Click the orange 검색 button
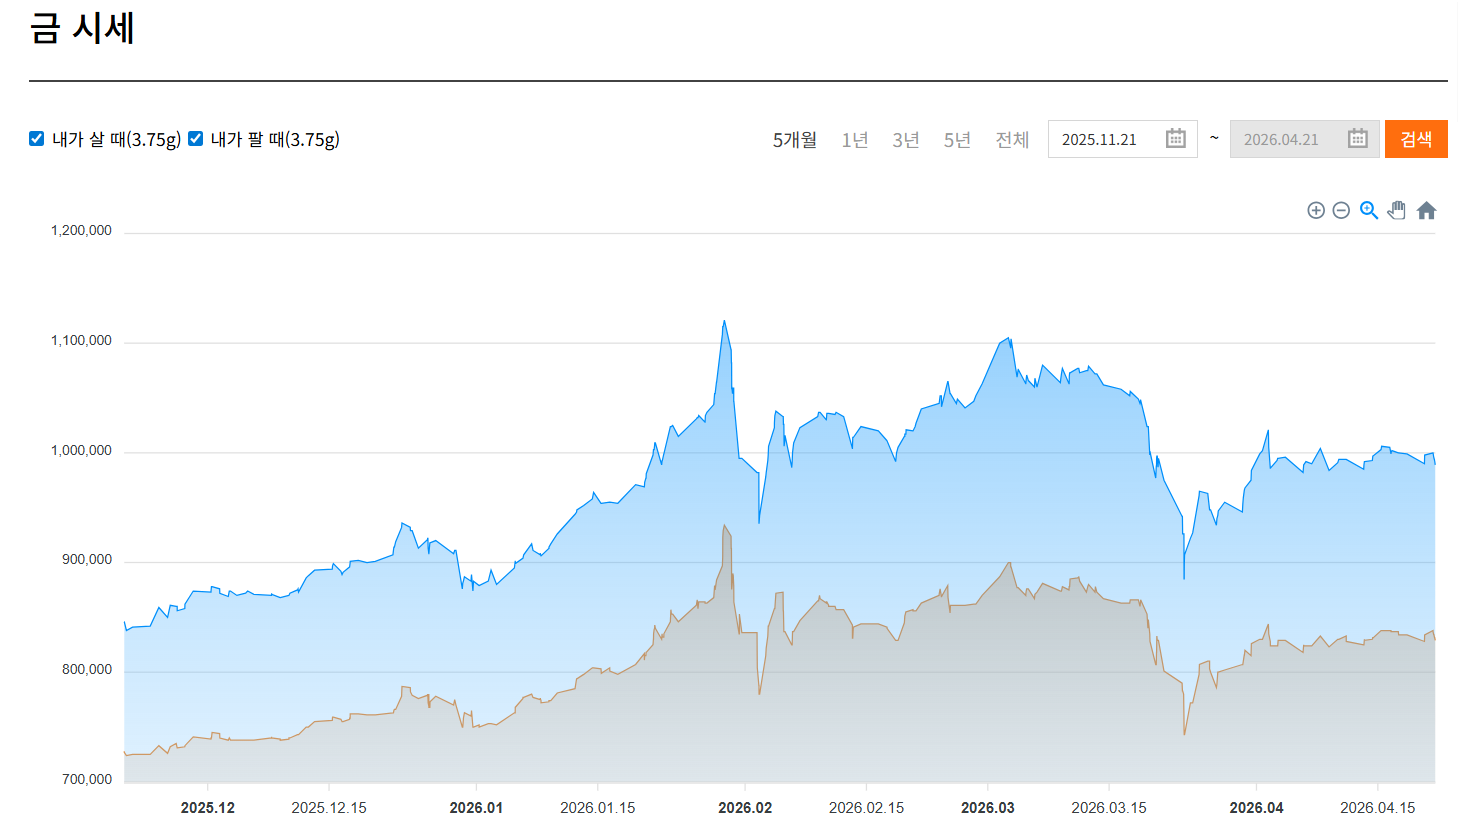Image resolution: width=1458 pixels, height=833 pixels. 1416,139
